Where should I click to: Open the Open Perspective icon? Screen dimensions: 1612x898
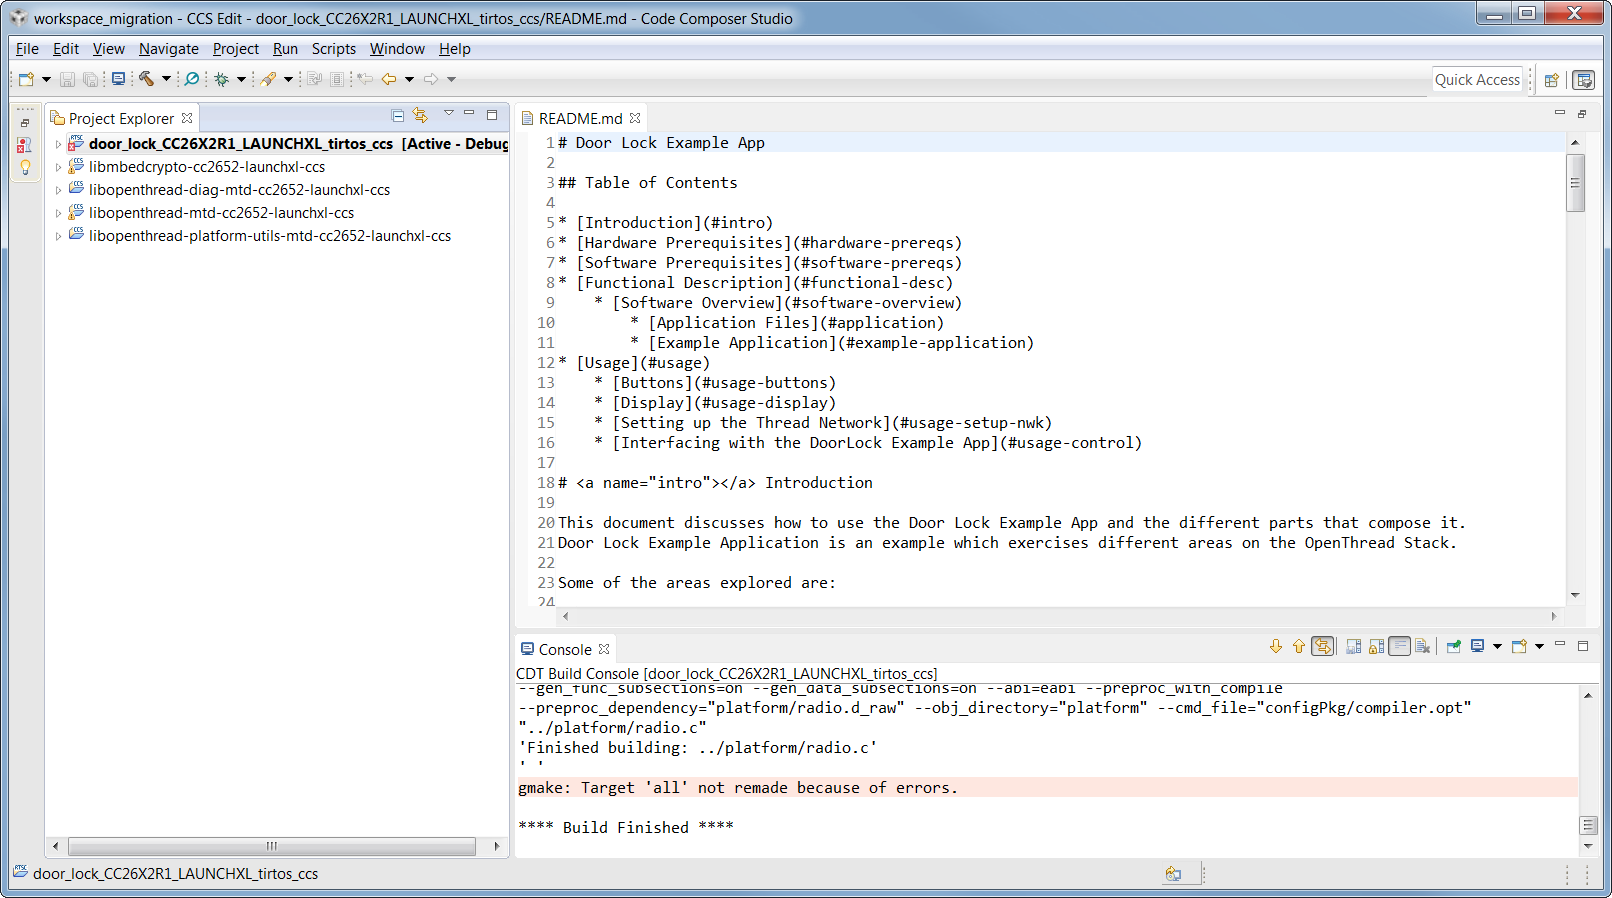click(x=1552, y=80)
